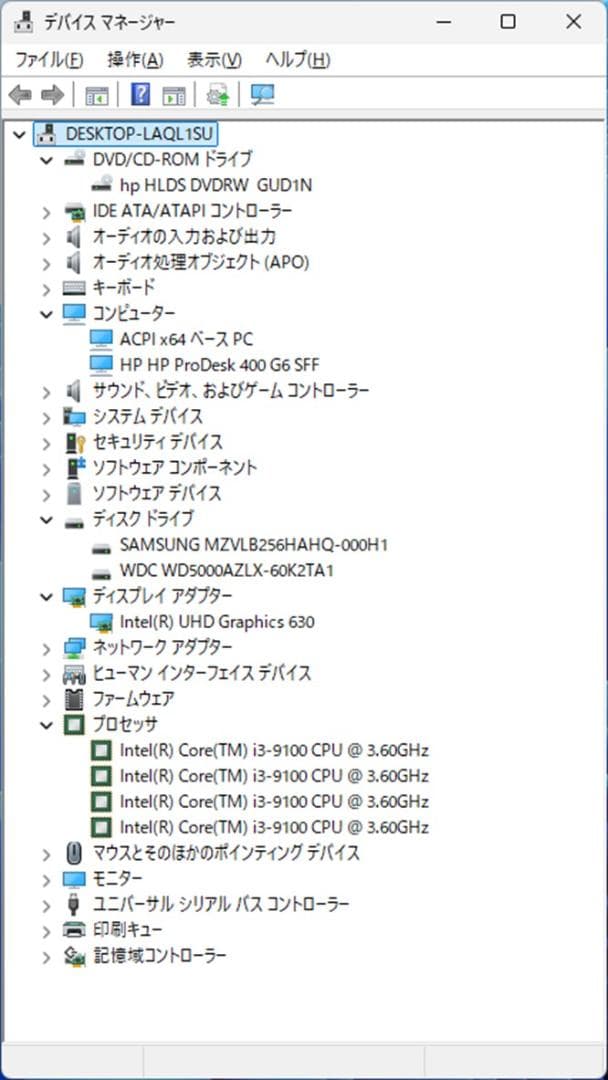Expand the ソフトウェア デバイス category
The height and width of the screenshot is (1080, 608).
point(46,495)
